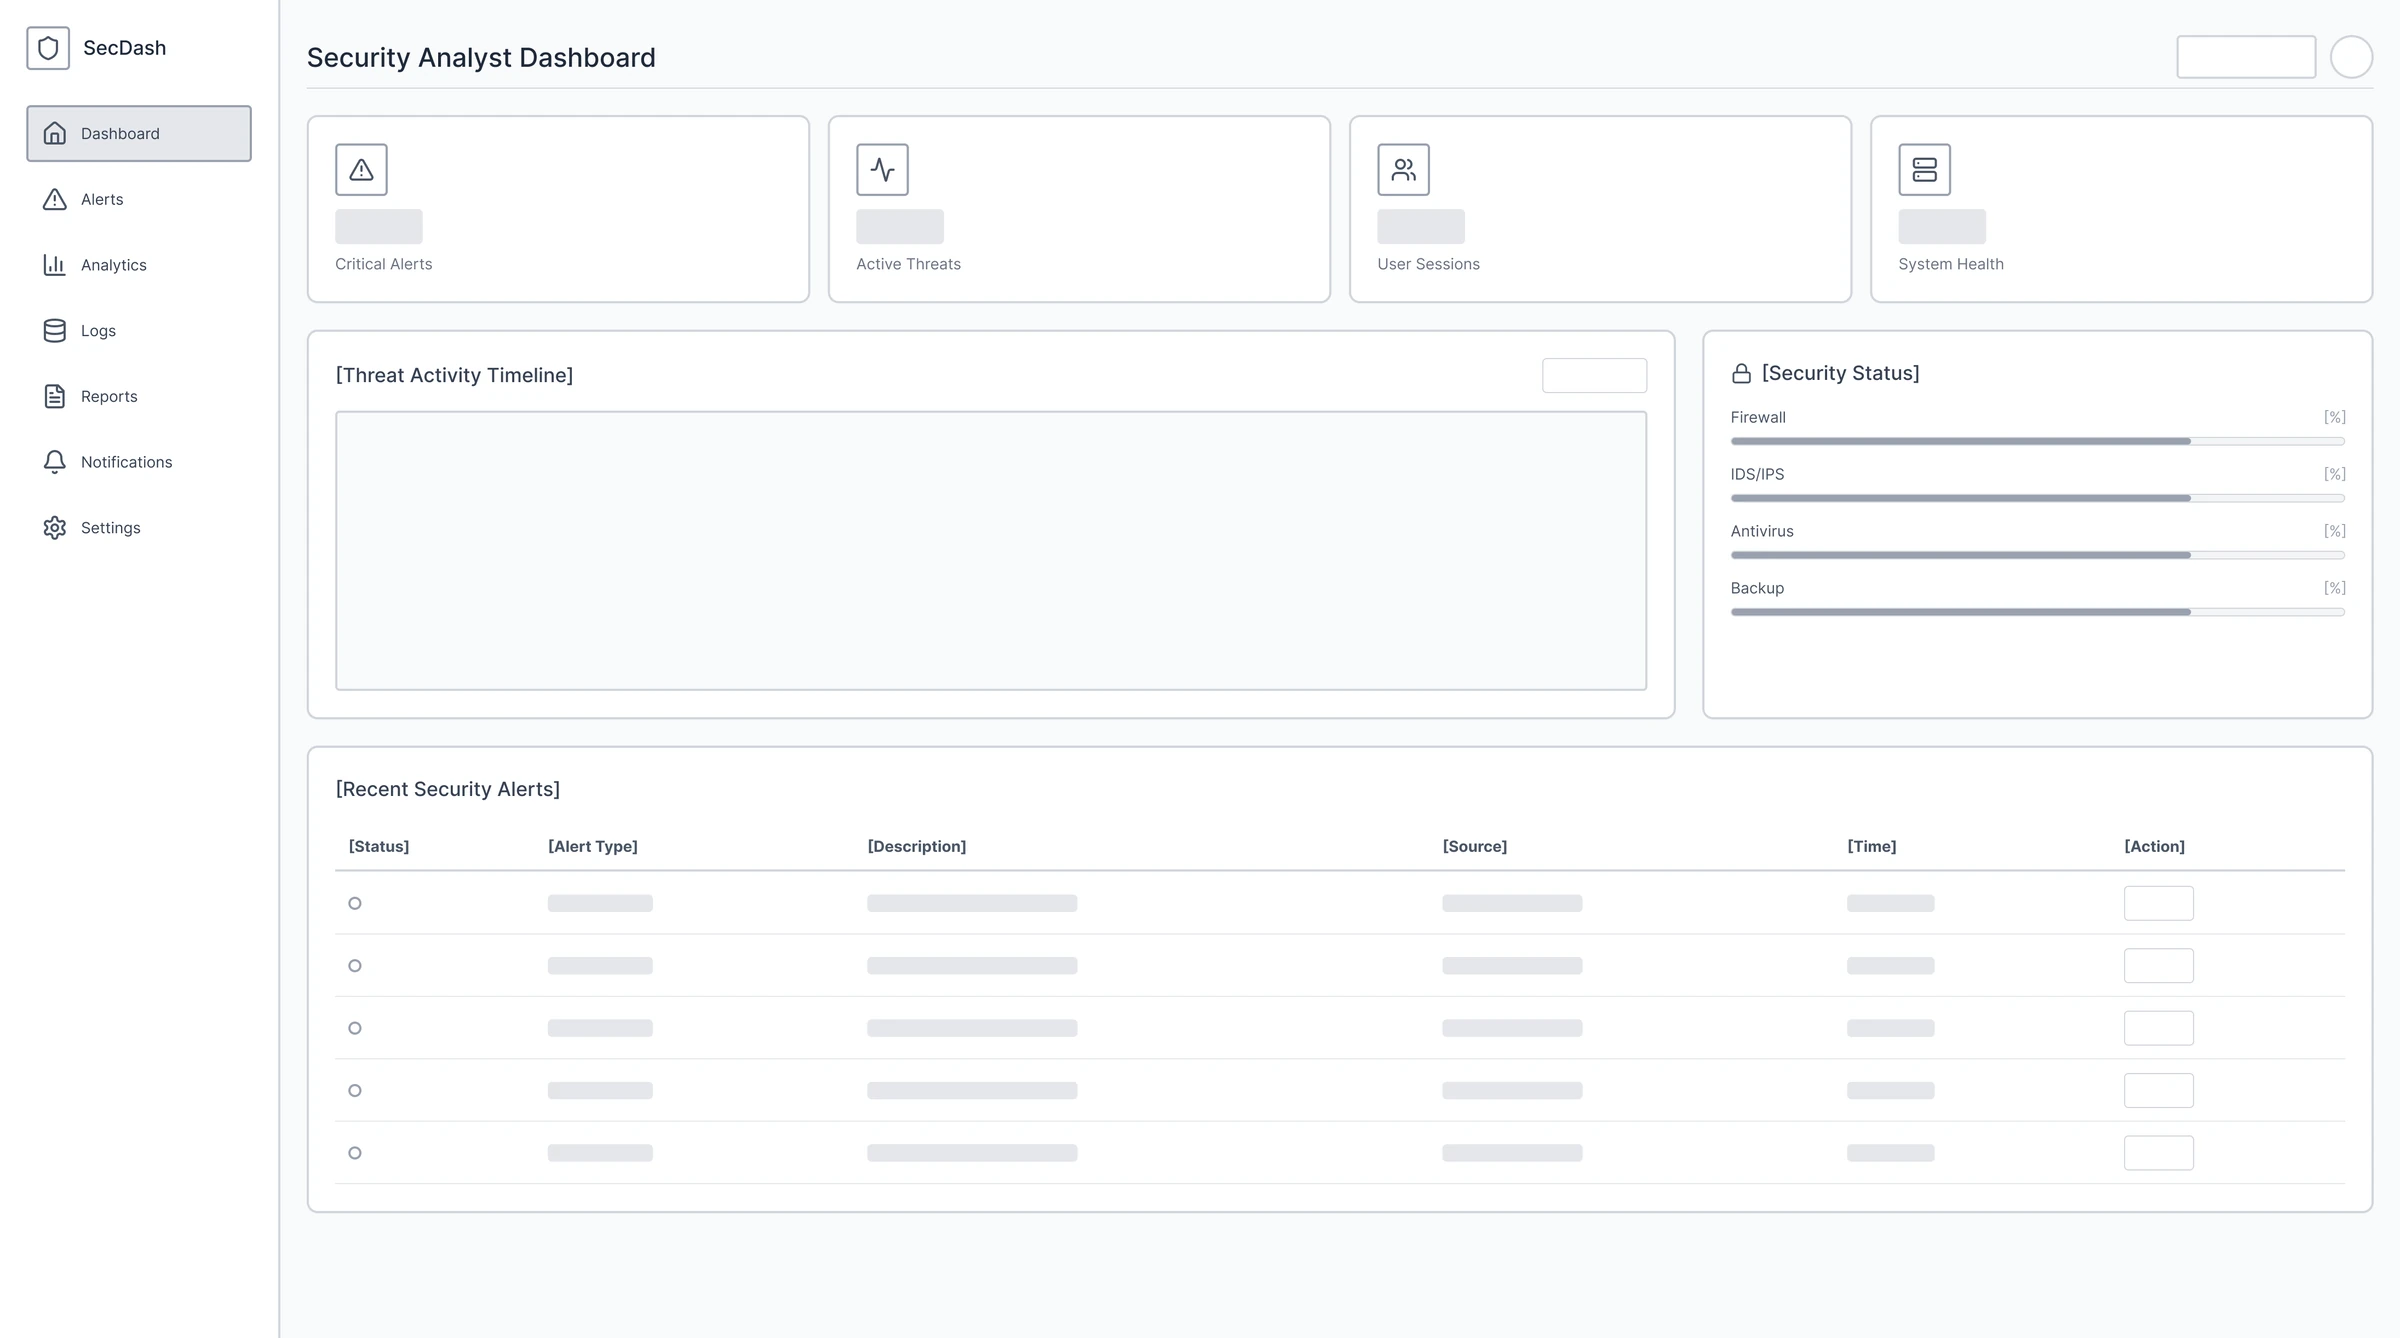The height and width of the screenshot is (1338, 2400).
Task: Click the [Source] column header
Action: (1475, 846)
